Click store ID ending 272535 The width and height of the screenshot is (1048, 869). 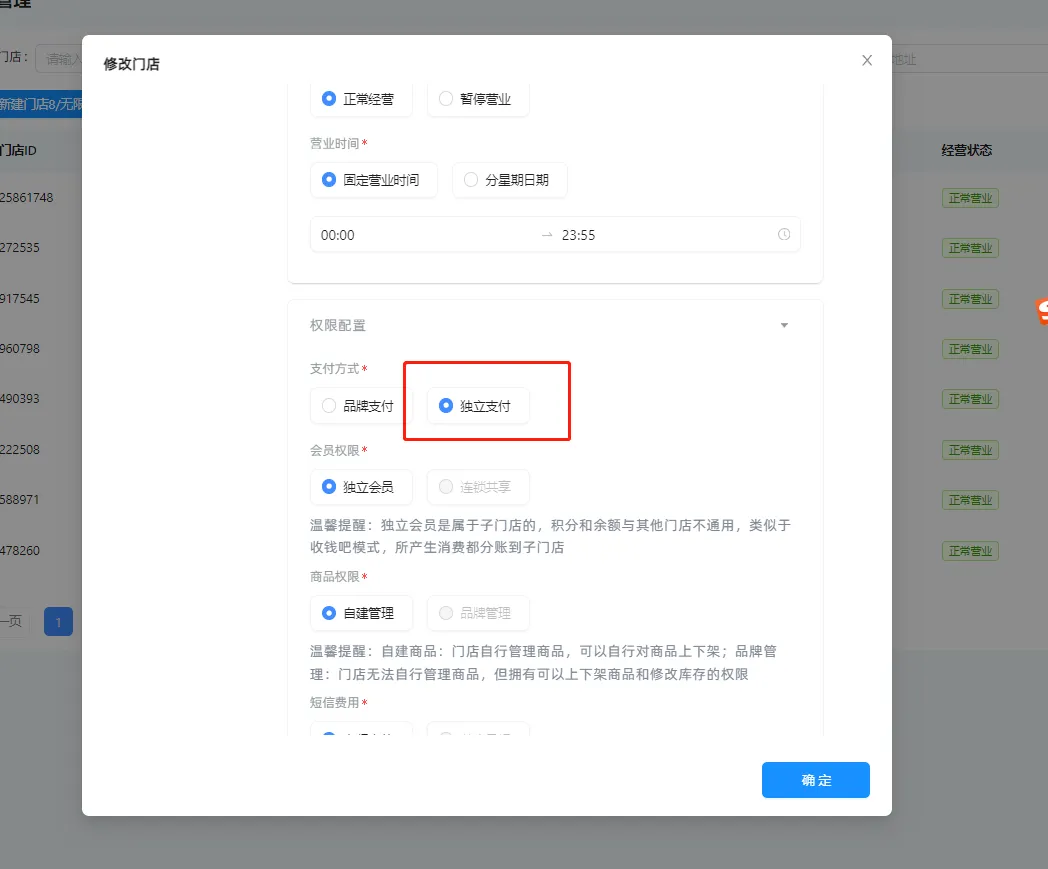click(20, 248)
